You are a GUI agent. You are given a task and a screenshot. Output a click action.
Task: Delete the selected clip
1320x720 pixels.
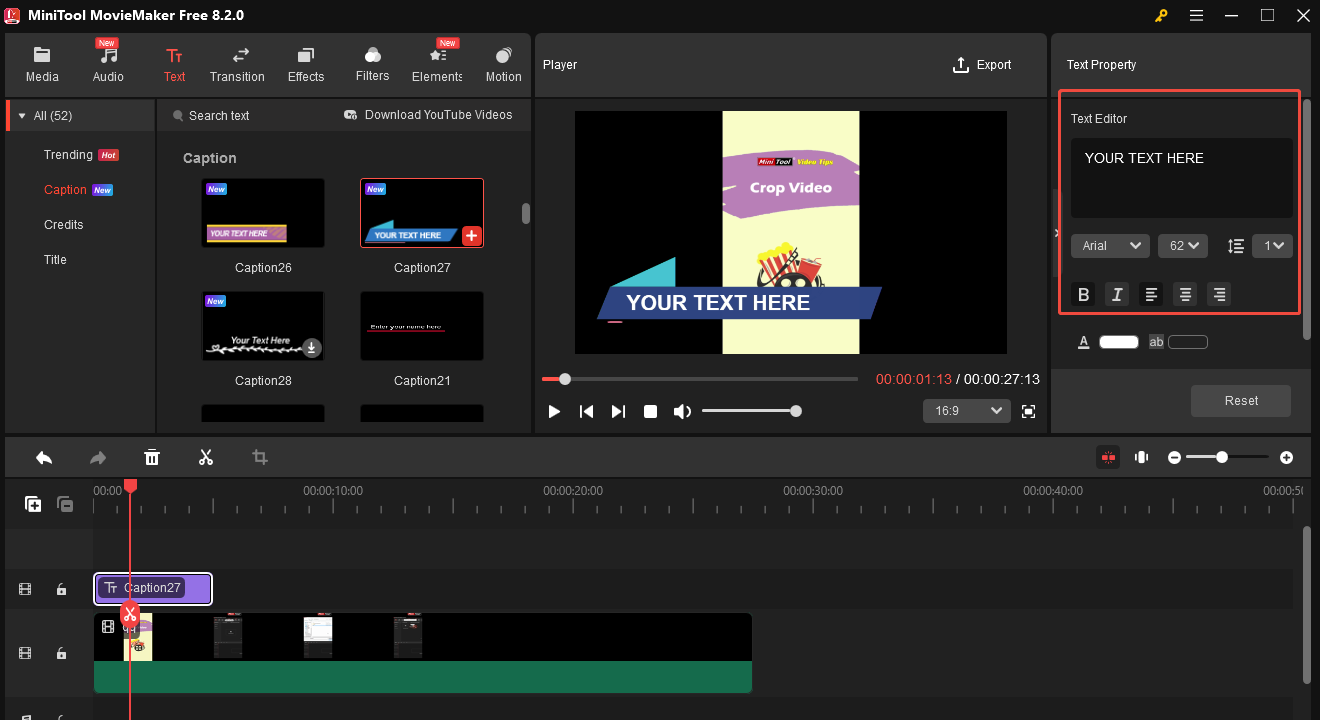(x=152, y=457)
